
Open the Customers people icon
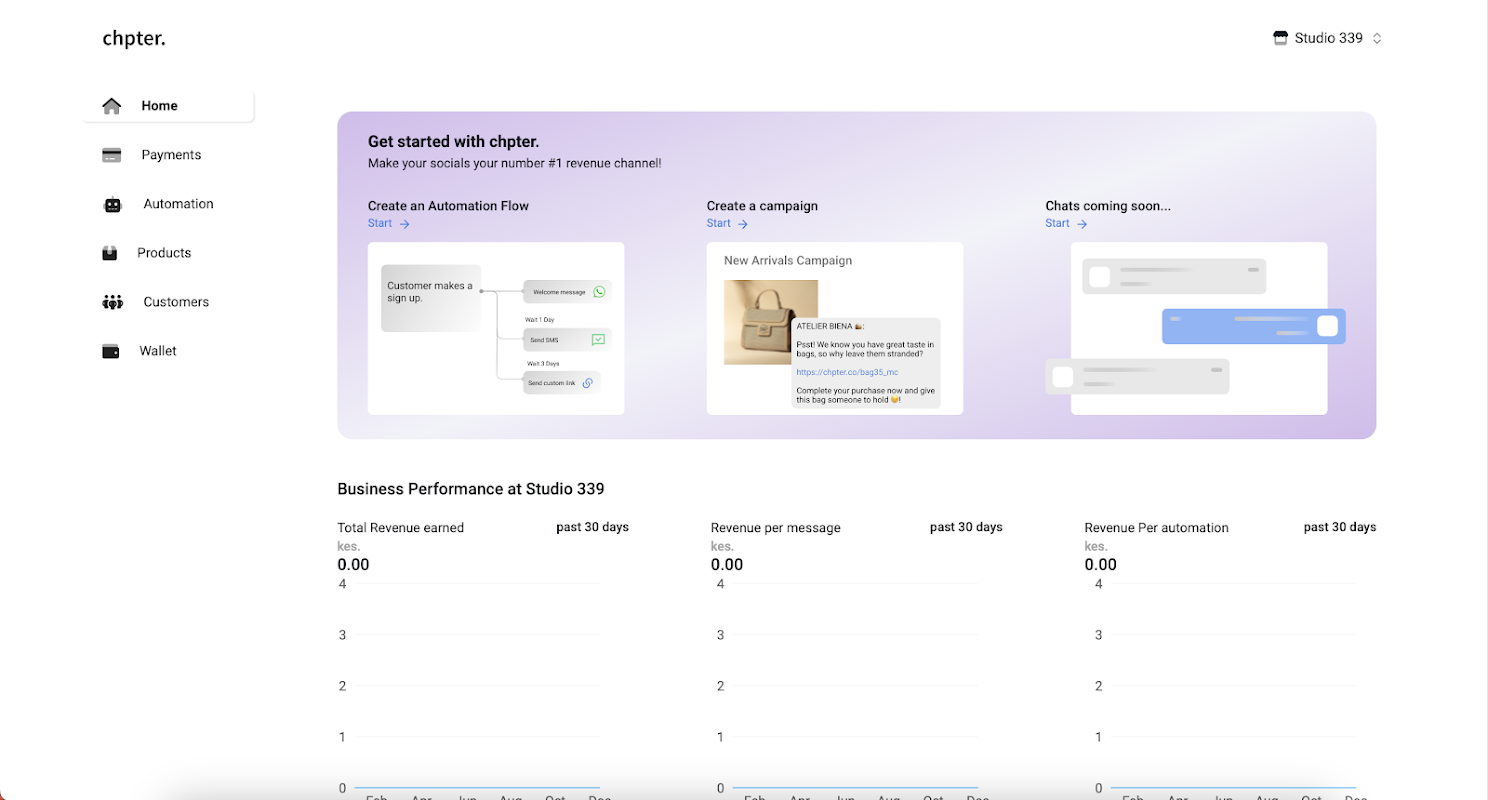pos(112,302)
